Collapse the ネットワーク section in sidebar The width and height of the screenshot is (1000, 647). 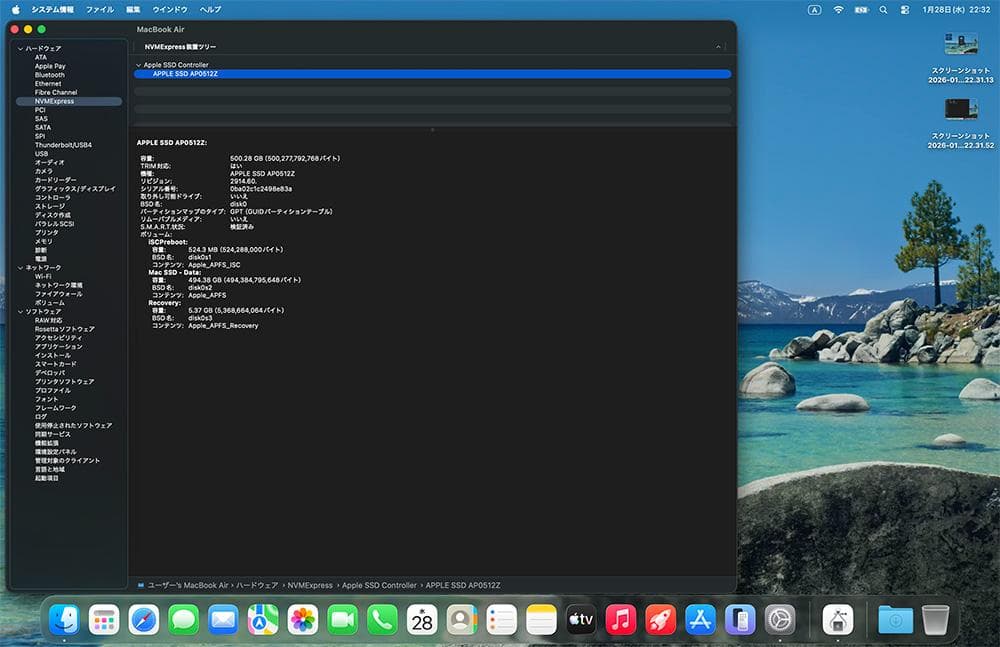pos(20,268)
